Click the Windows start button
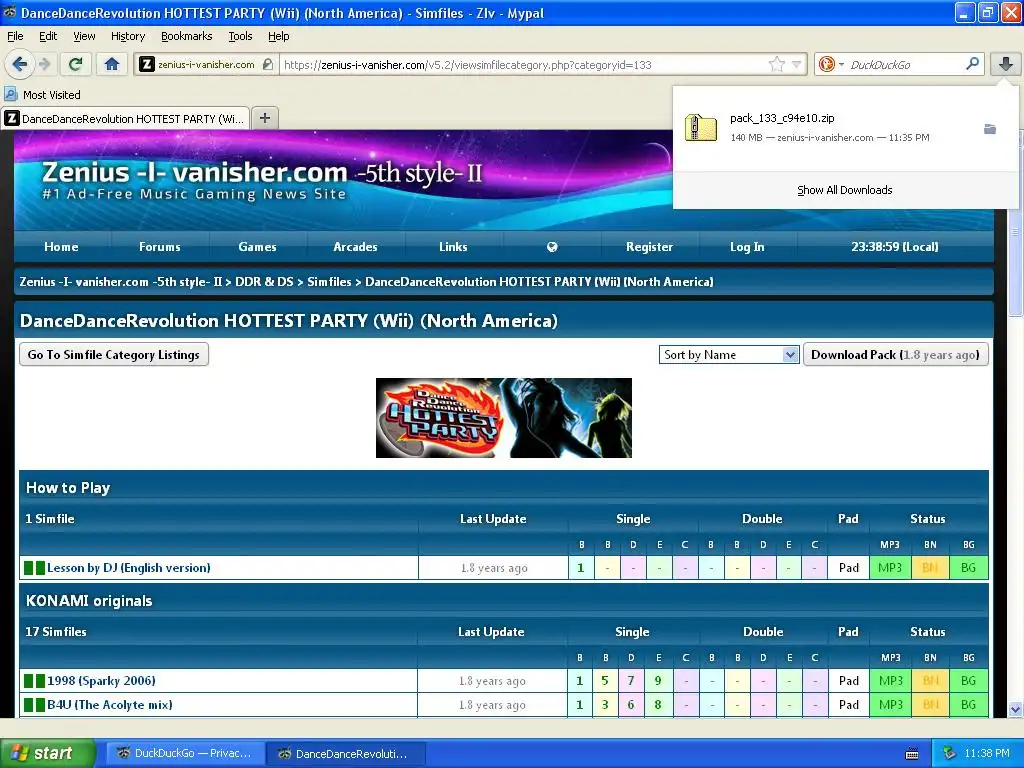1024x768 pixels. click(x=48, y=754)
